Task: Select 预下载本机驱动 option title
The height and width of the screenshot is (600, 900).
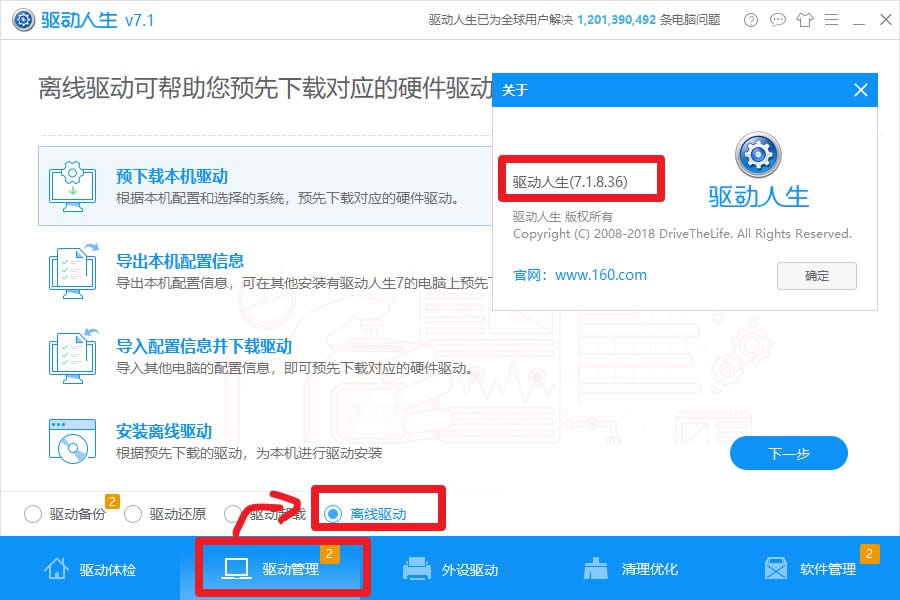Action: coord(172,176)
